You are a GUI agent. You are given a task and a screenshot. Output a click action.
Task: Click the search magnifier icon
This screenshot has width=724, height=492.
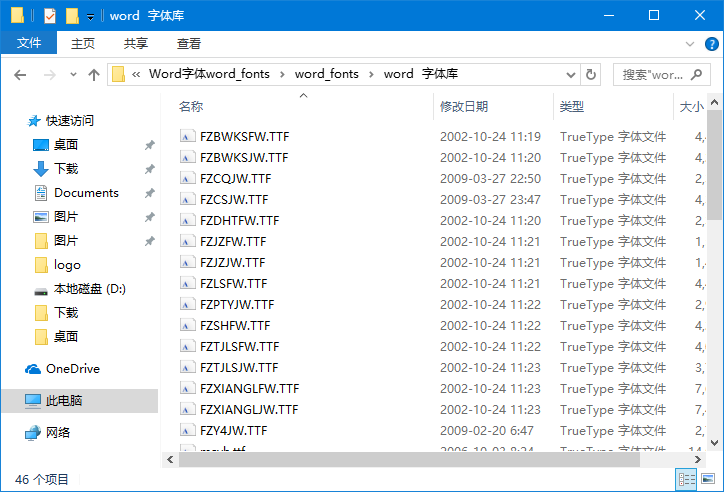pos(696,74)
